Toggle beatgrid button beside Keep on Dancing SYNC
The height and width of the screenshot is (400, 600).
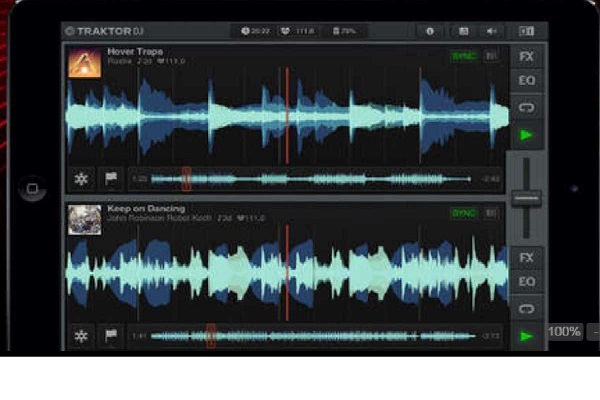click(x=491, y=214)
